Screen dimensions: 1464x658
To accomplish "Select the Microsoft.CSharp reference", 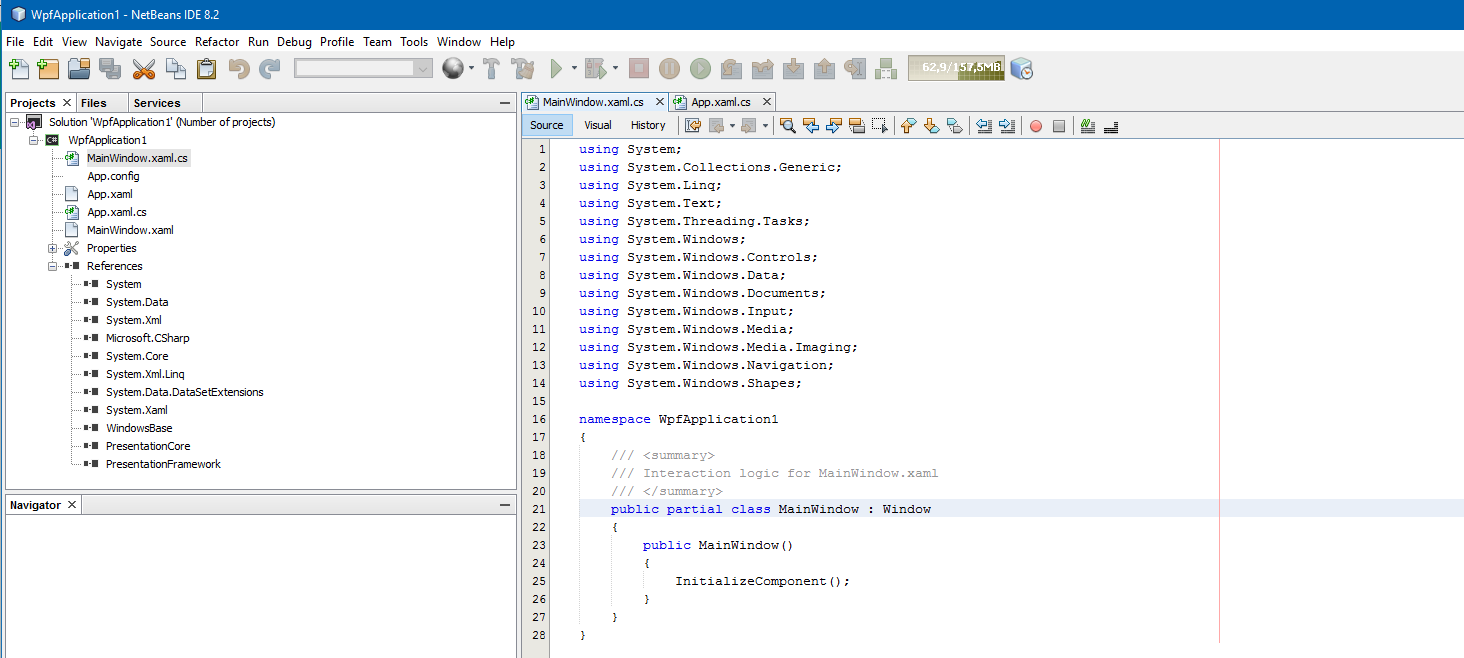I will (147, 338).
